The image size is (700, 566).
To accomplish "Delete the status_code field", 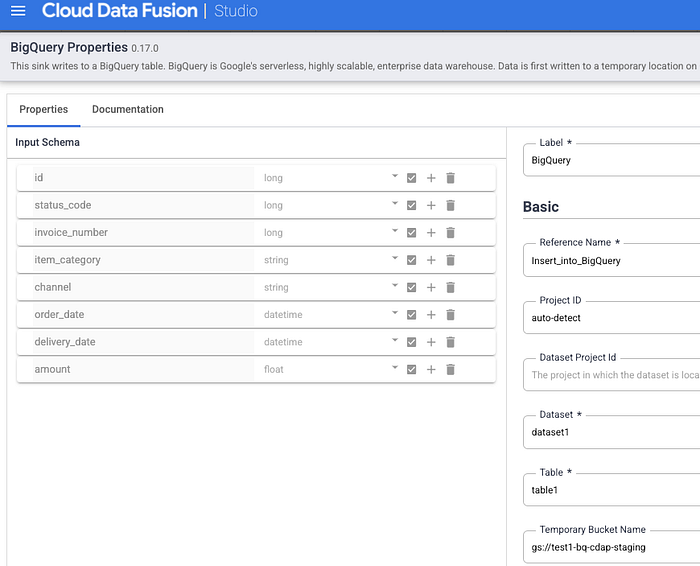I will (x=450, y=205).
